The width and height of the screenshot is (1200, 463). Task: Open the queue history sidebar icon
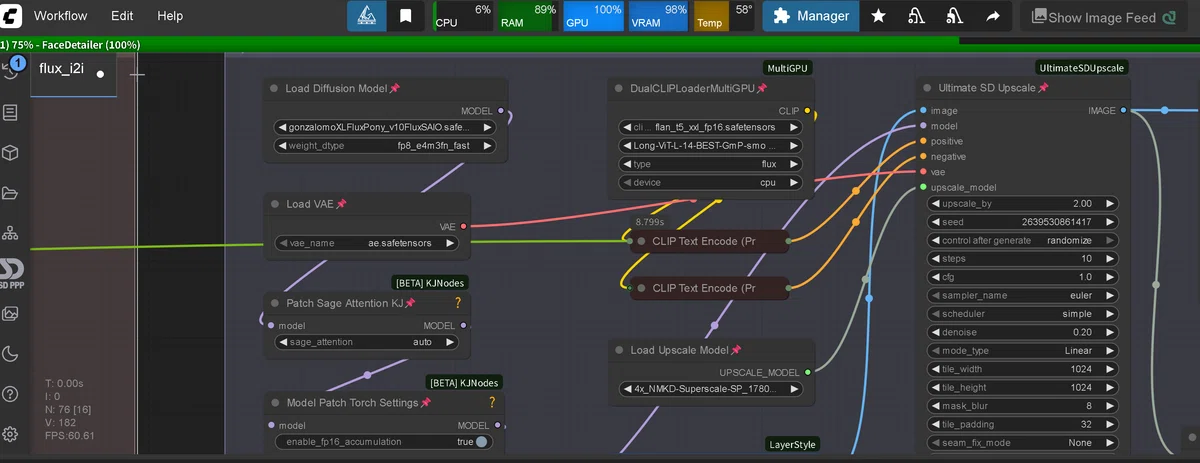tap(11, 70)
